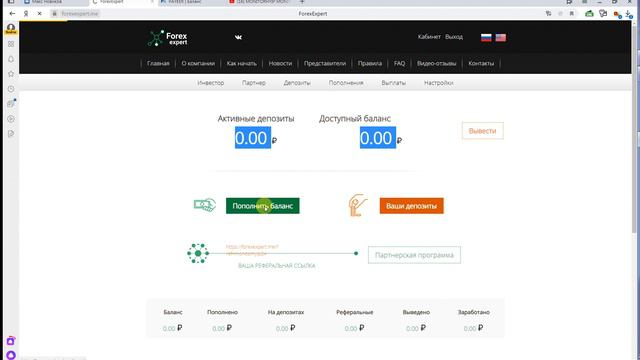This screenshot has width=640, height=360.
Task: Open favorites star in sidebar
Action: pos(11,74)
